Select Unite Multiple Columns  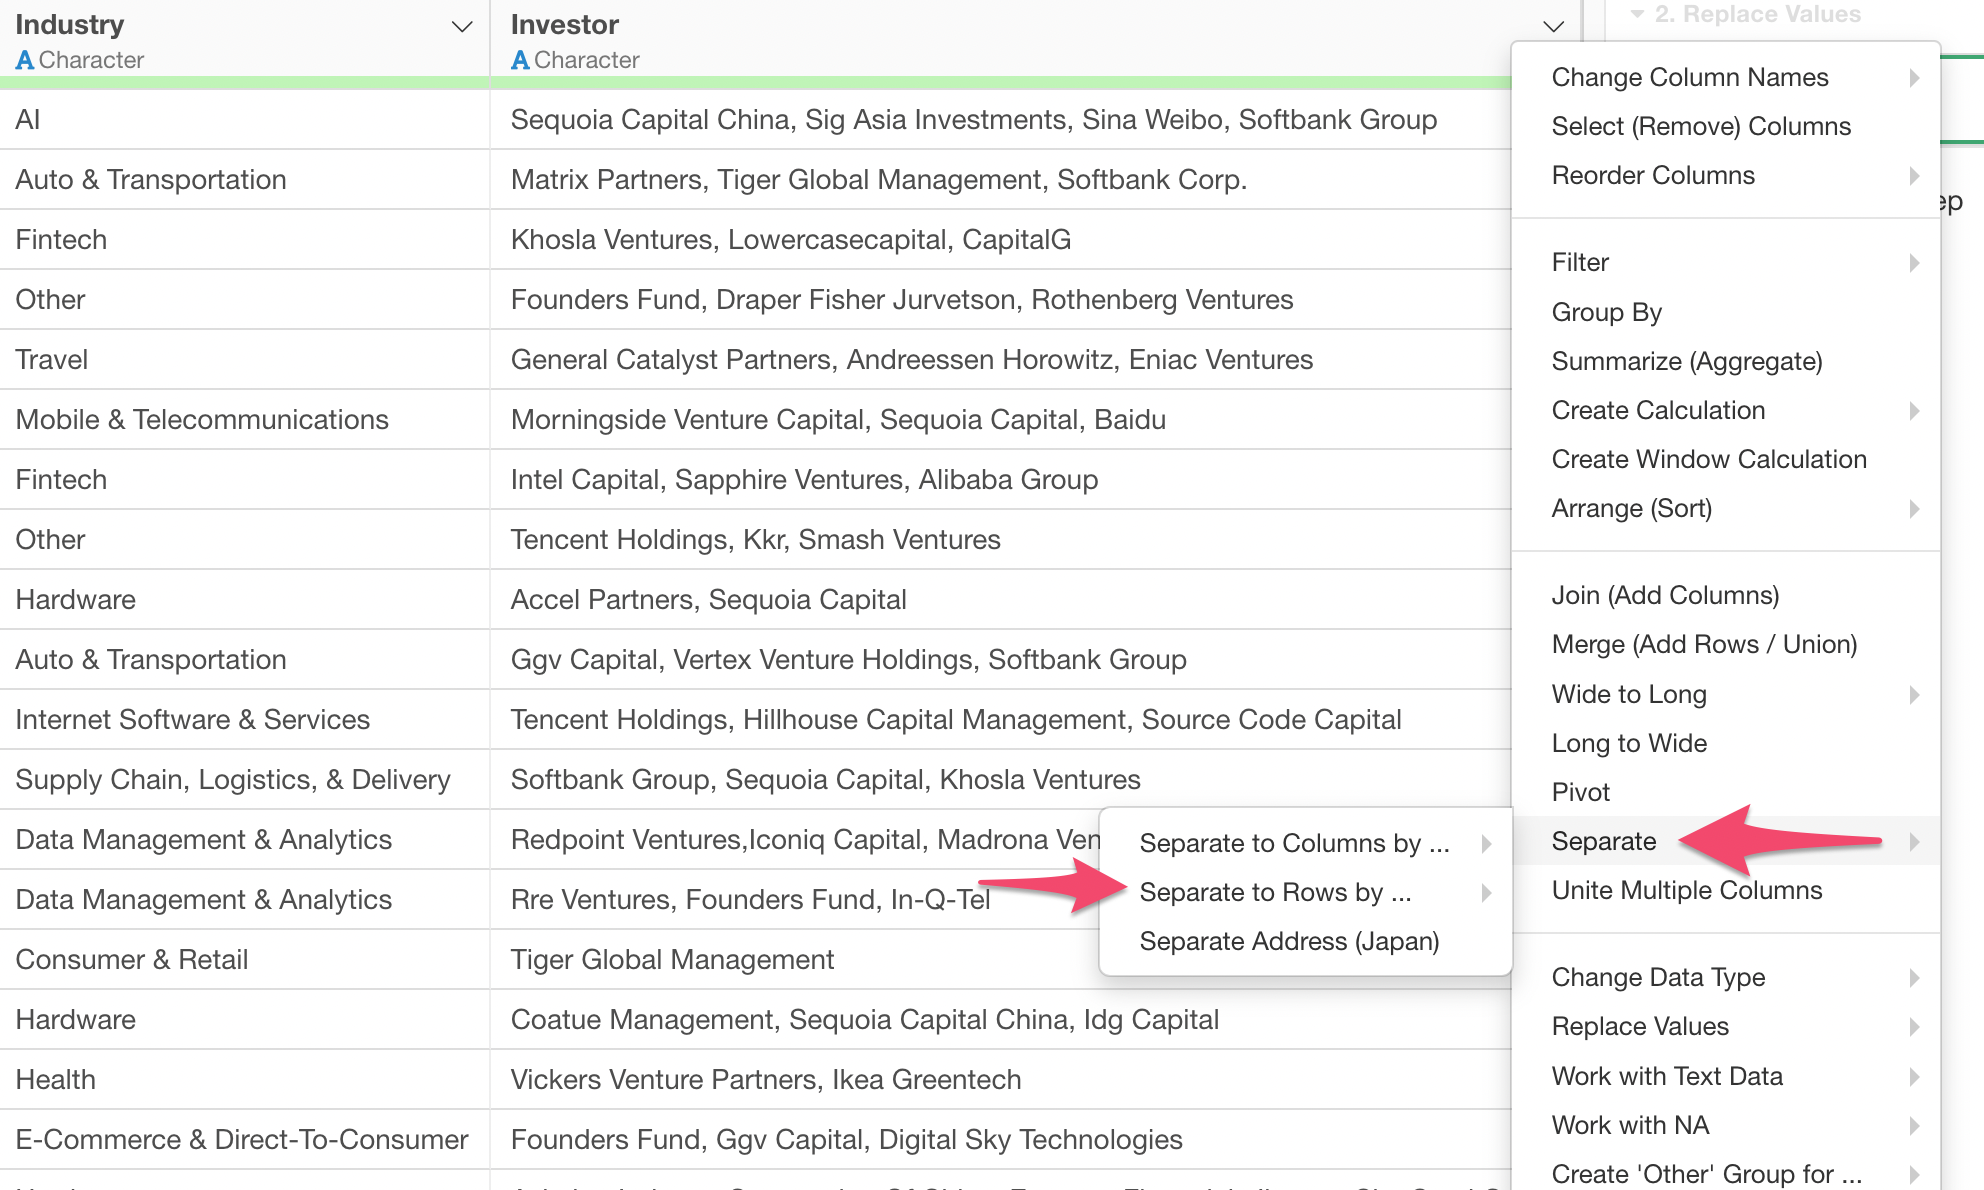point(1686,890)
